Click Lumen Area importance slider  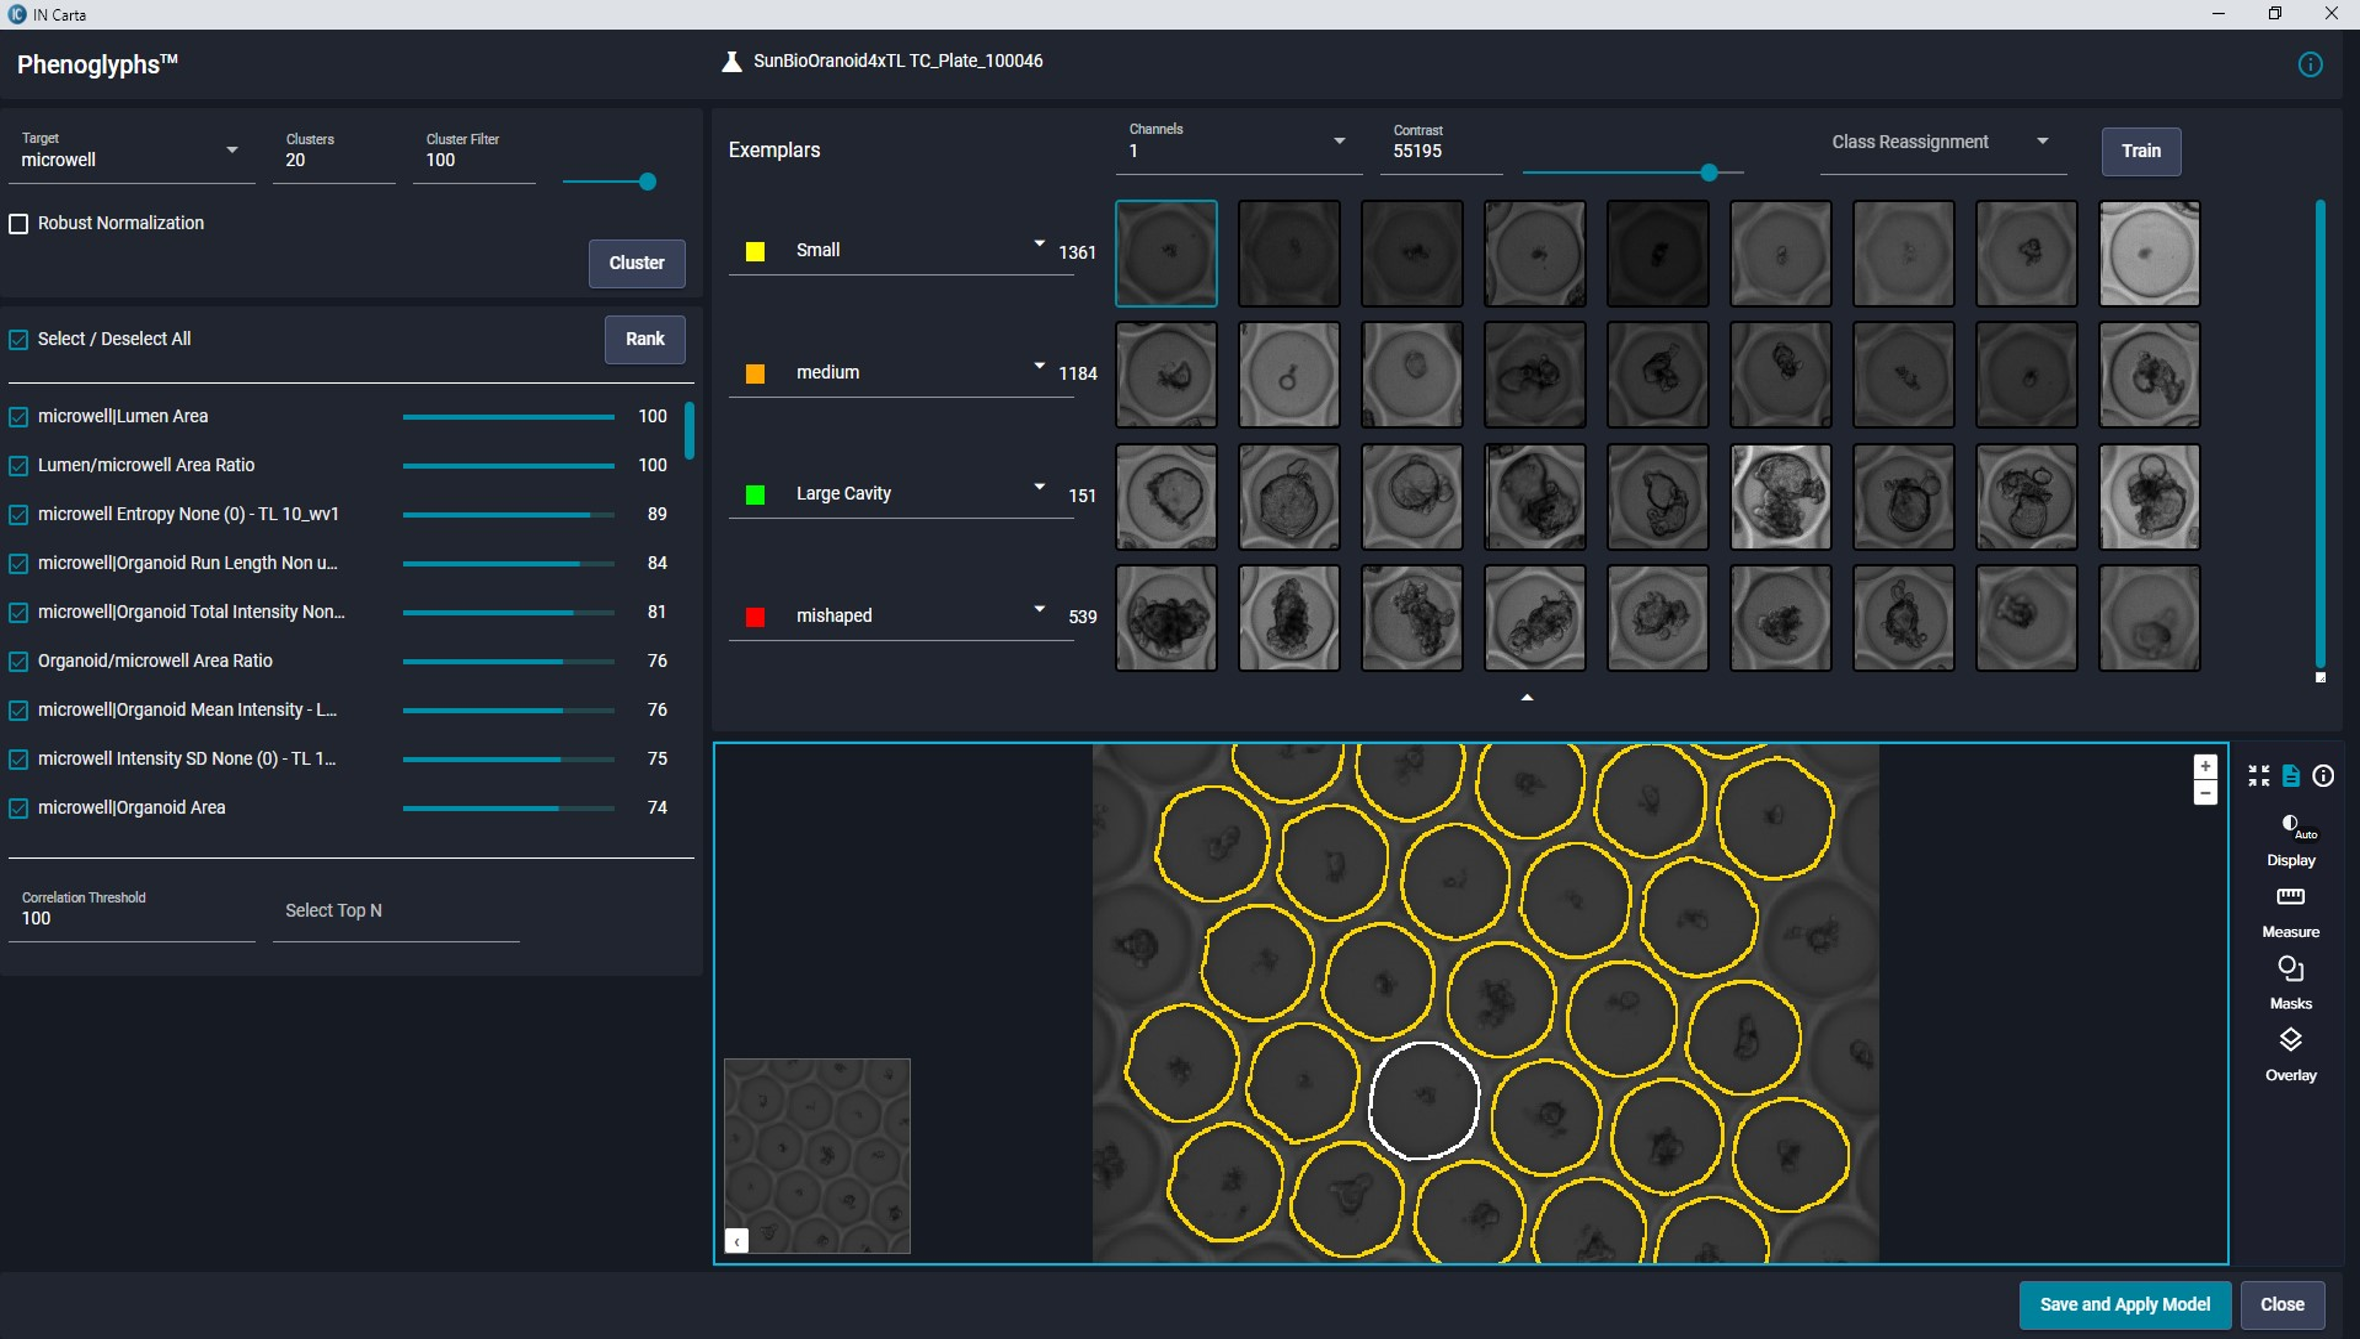click(508, 417)
